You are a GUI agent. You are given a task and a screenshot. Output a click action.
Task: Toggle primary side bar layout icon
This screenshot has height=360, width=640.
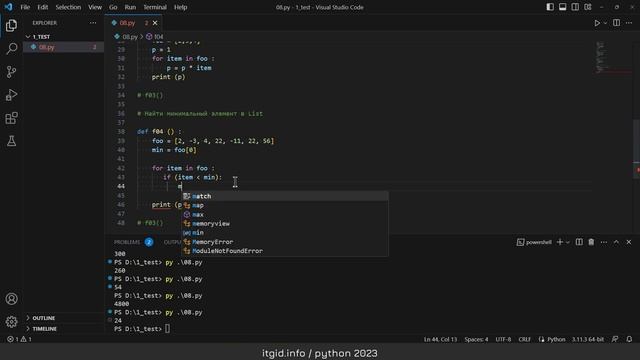550,7
